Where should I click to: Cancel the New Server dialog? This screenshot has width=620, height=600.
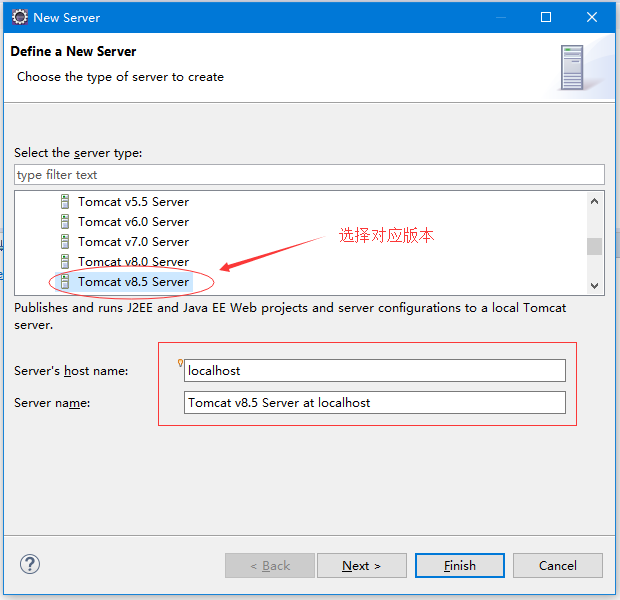tap(557, 566)
